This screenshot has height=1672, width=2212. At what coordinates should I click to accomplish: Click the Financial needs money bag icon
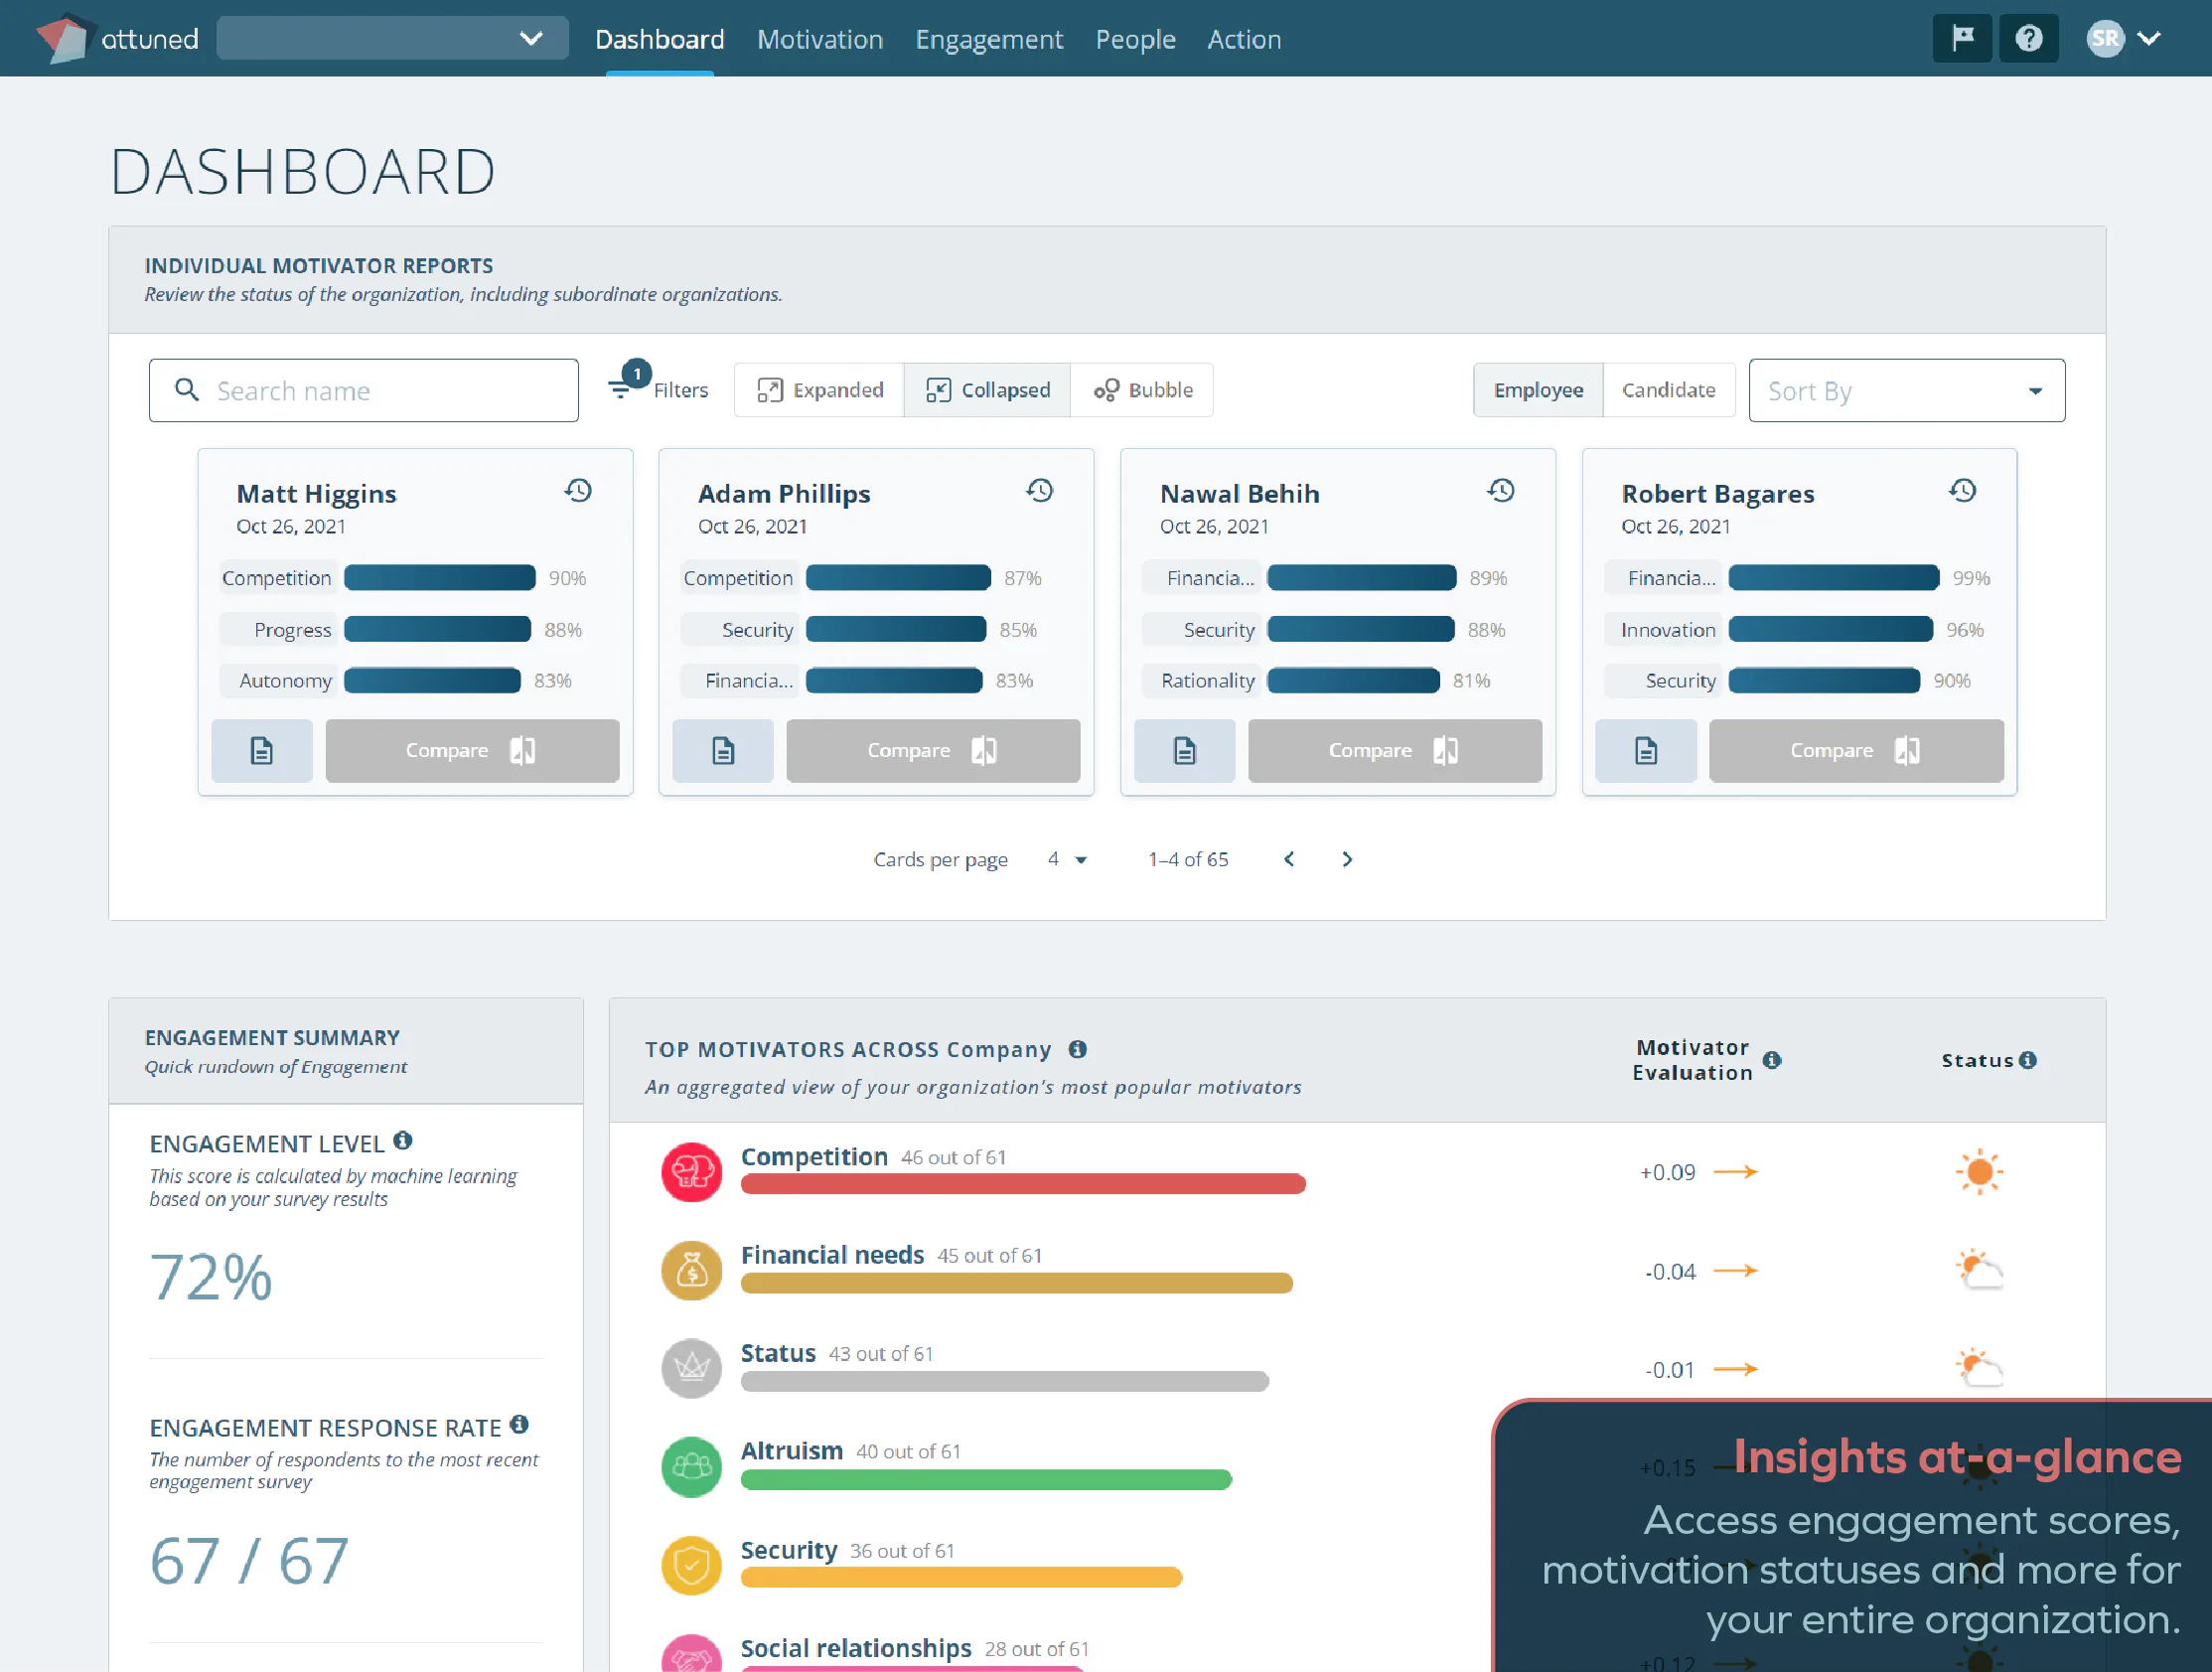click(691, 1271)
